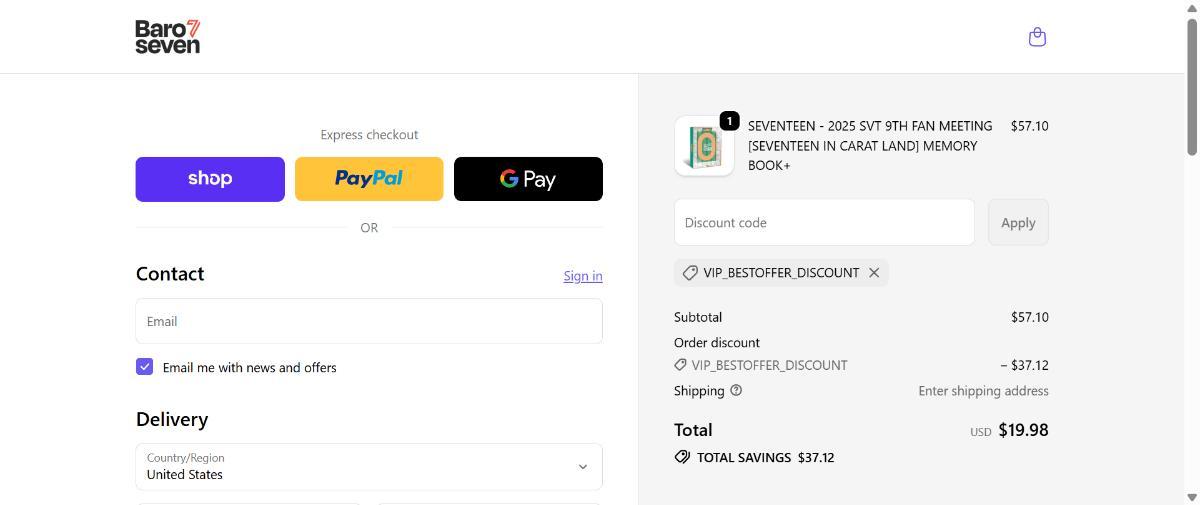Click the Sign in link
The image size is (1200, 505).
(582, 276)
